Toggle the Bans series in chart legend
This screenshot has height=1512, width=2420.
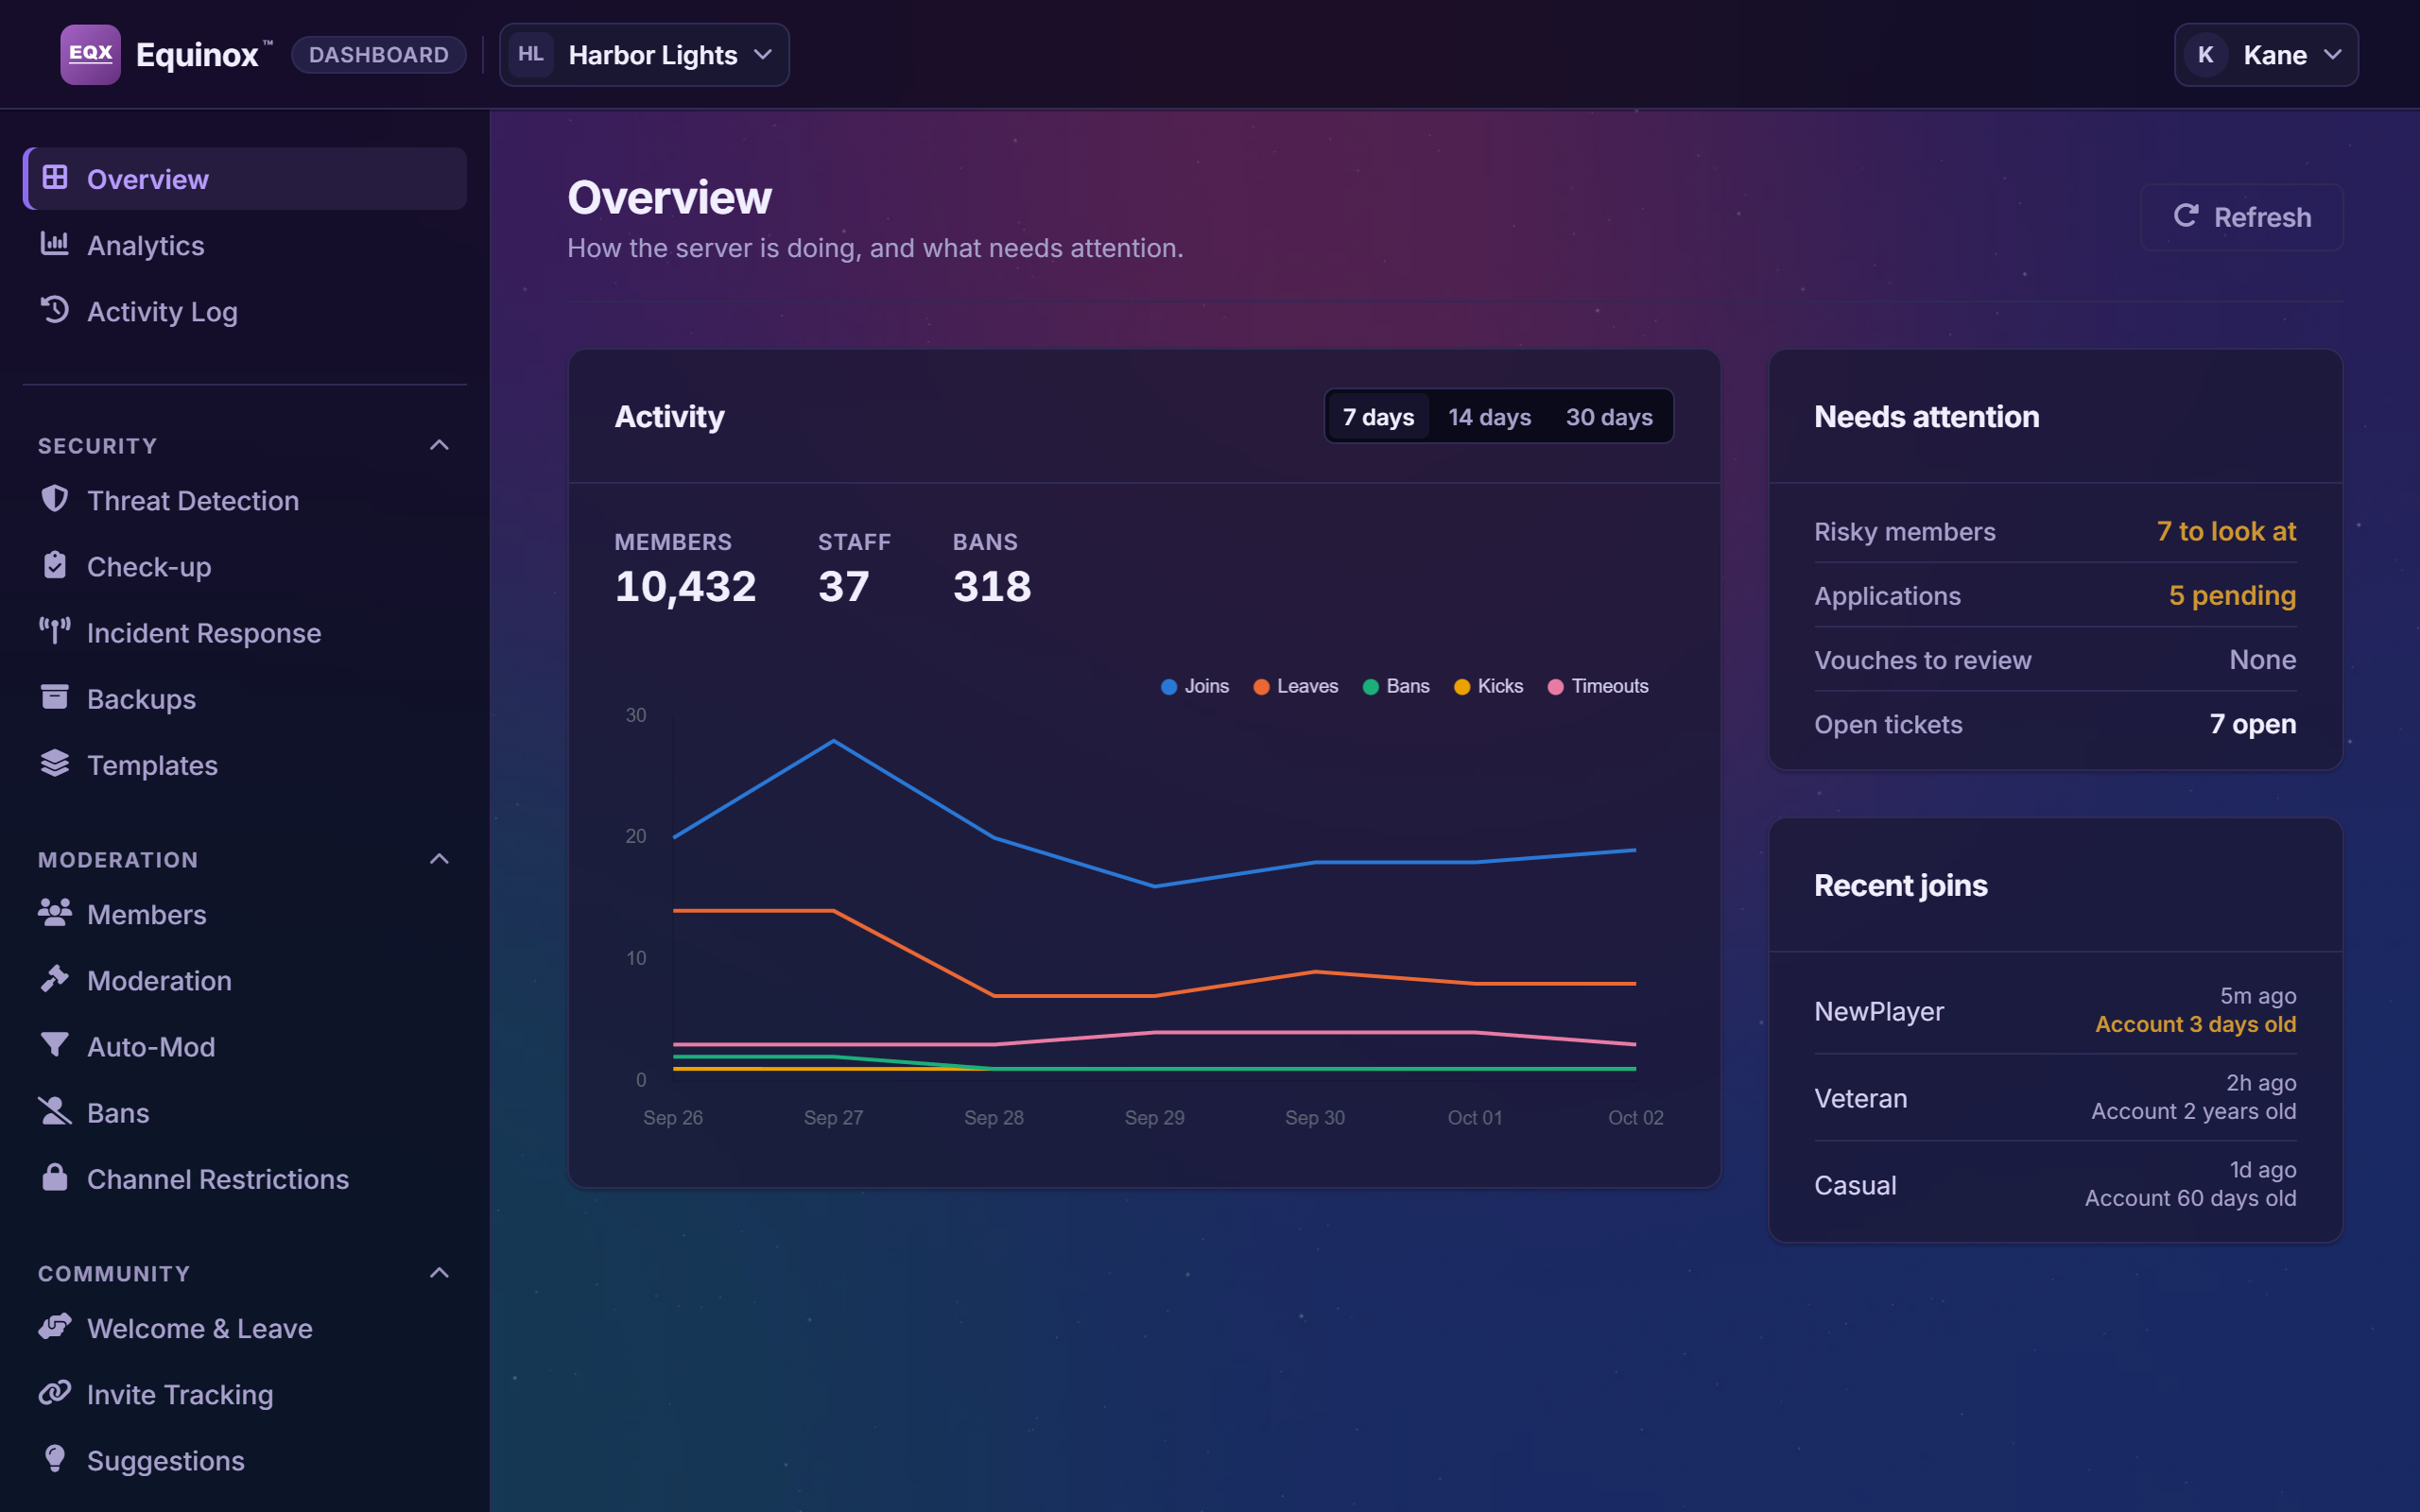[x=1396, y=686]
